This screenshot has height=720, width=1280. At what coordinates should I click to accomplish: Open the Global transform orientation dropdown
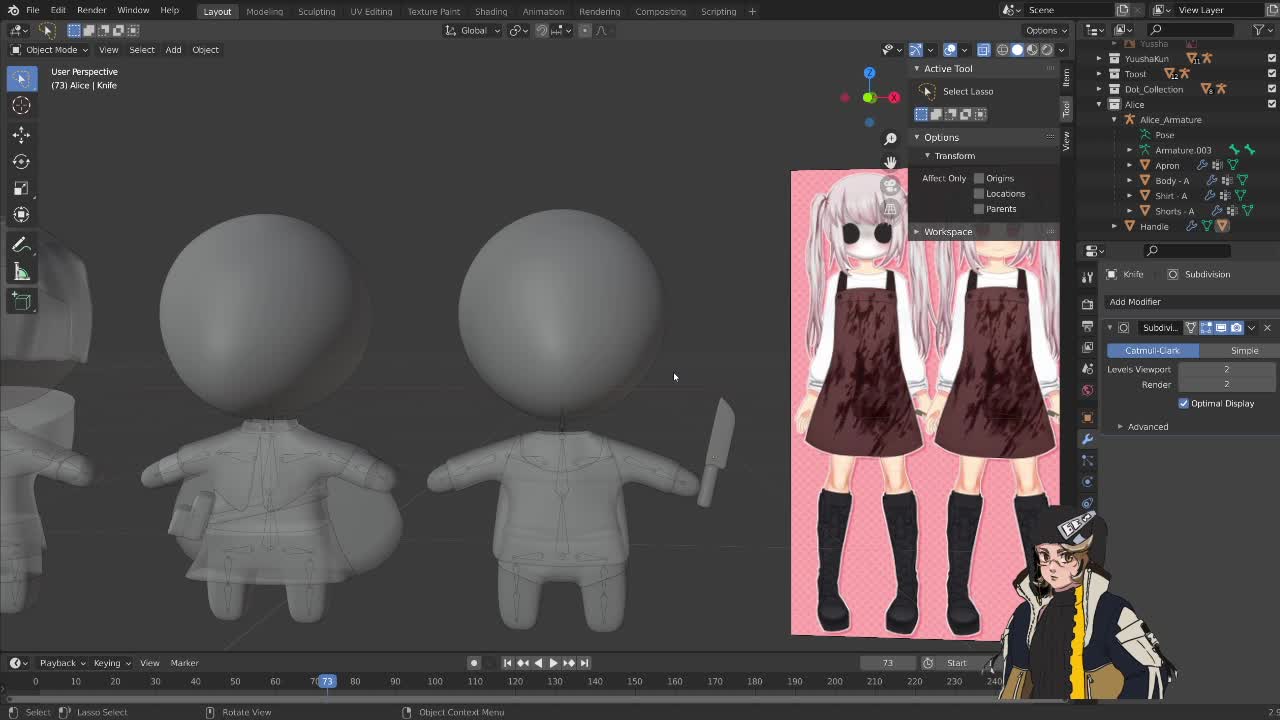(473, 30)
